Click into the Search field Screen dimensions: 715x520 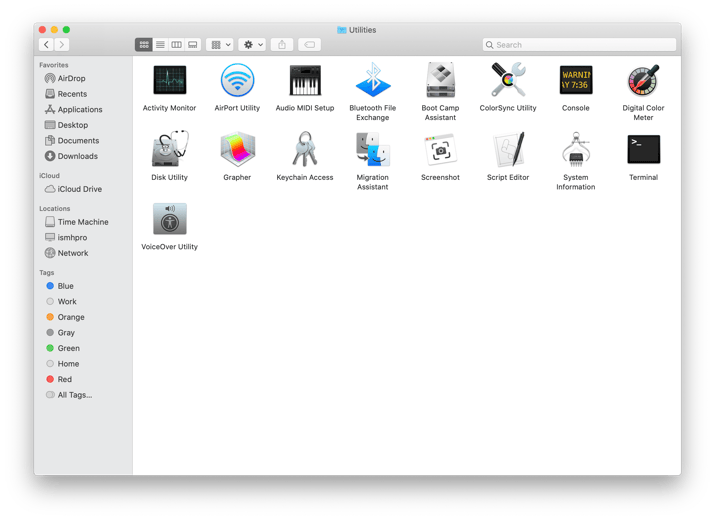point(579,45)
